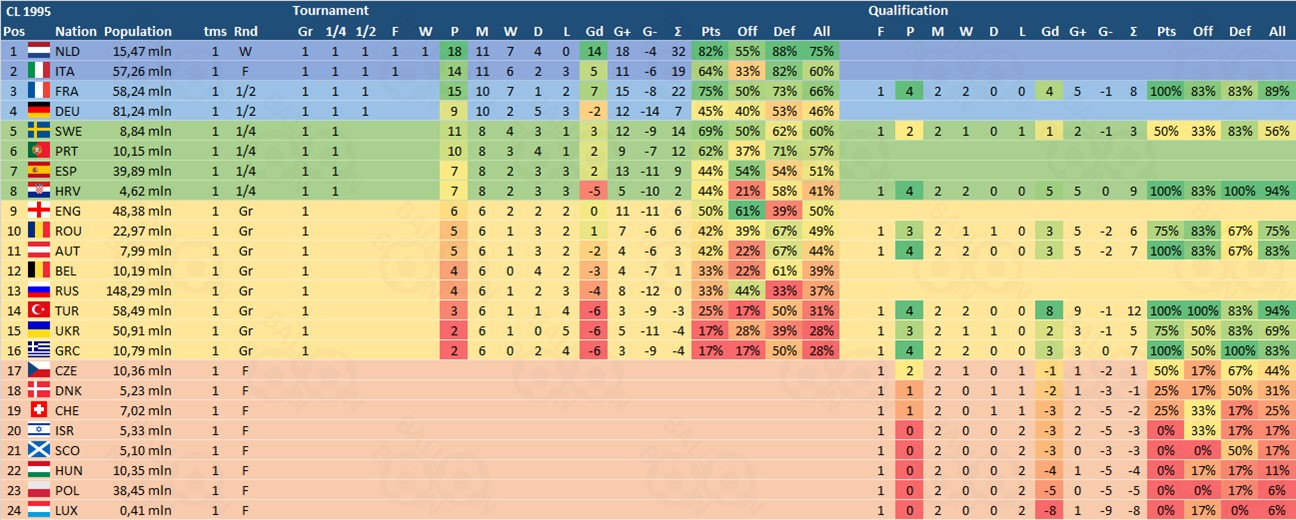
Task: Click the Netherlands flag icon
Action: (39, 50)
